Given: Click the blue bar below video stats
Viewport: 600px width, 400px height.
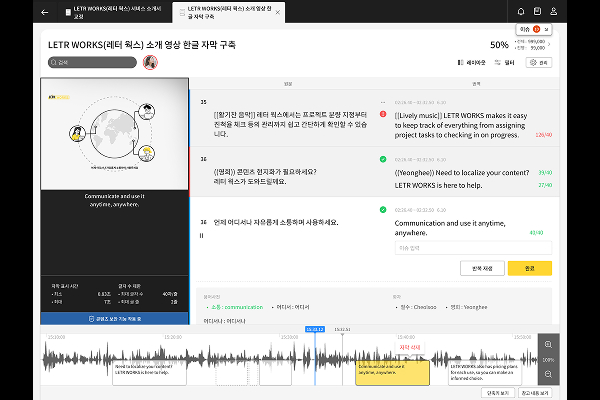Looking at the screenshot, I should [114, 318].
